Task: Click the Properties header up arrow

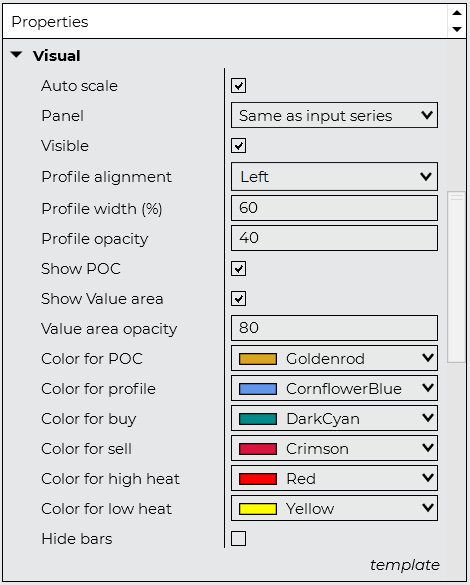Action: (x=457, y=13)
